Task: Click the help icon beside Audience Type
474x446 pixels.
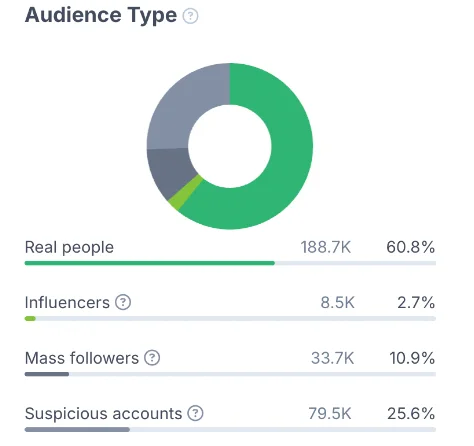Action: pos(190,16)
